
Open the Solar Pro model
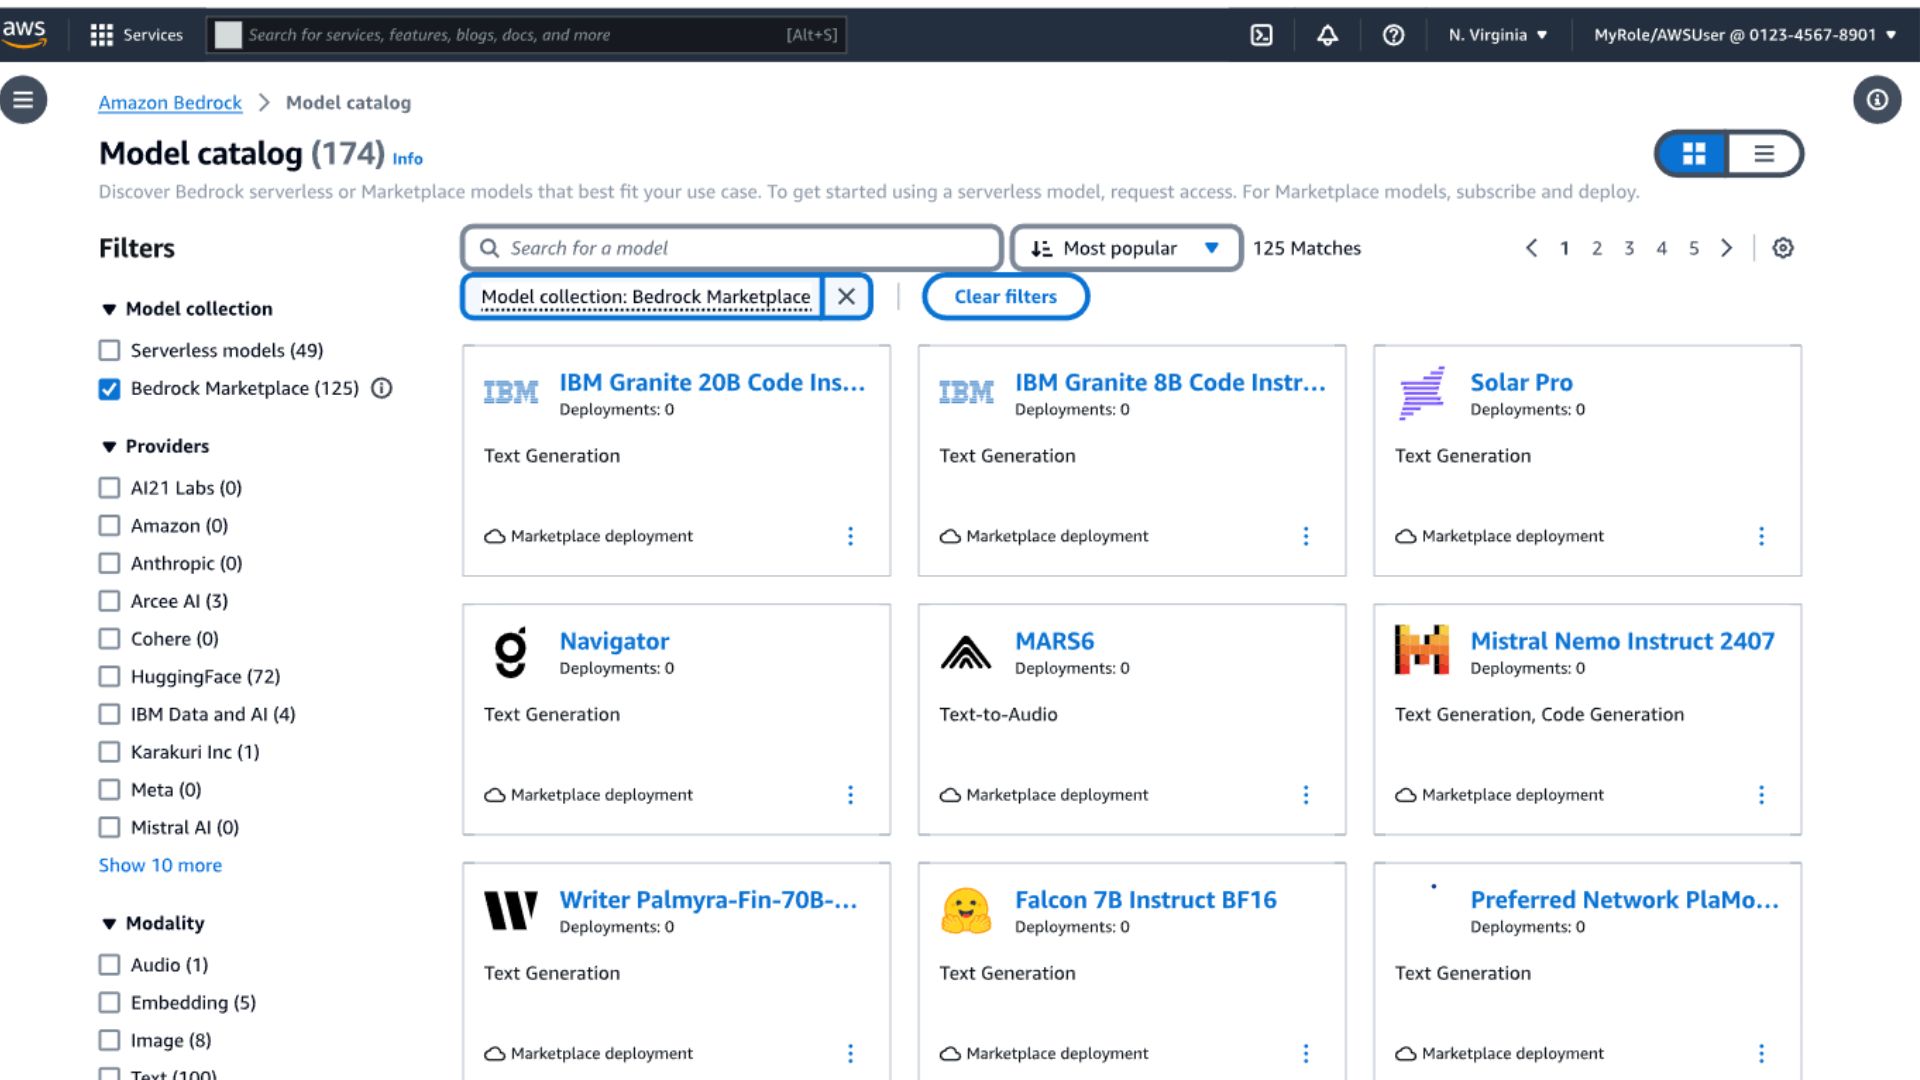(x=1521, y=382)
